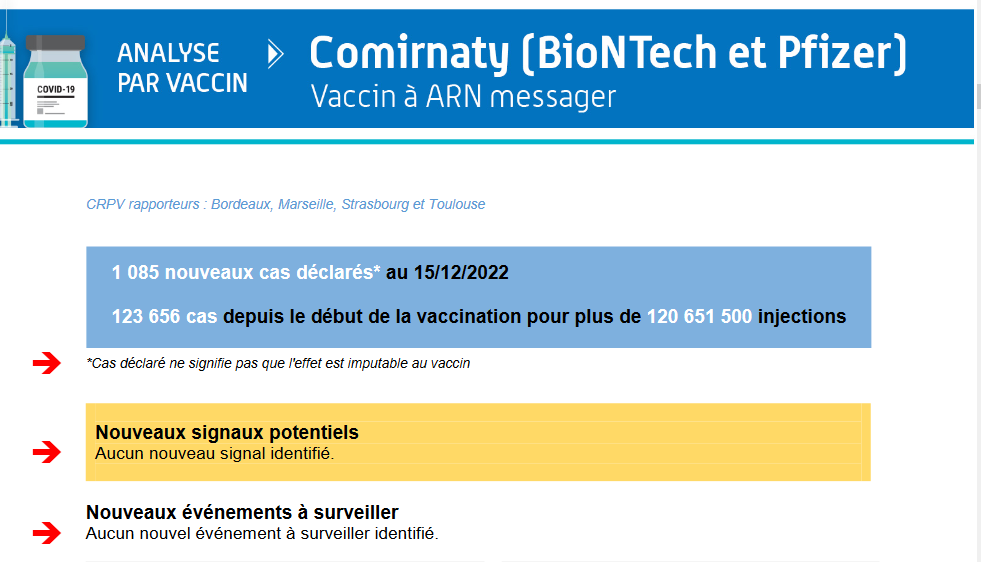The image size is (981, 562).
Task: Click the 123 656 cas figure
Action: coord(165,316)
